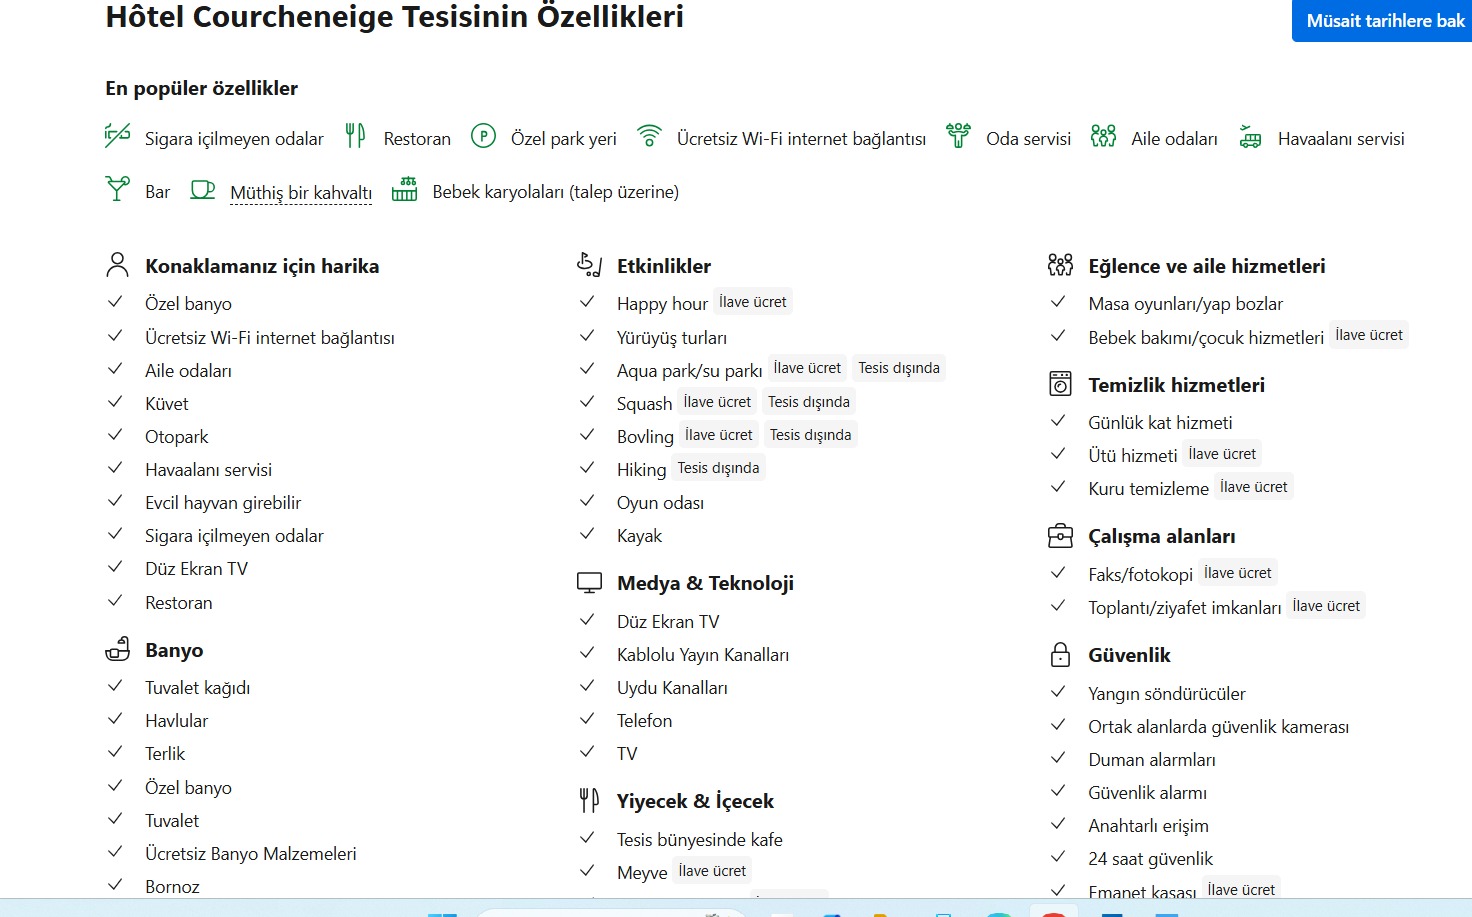Image resolution: width=1472 pixels, height=917 pixels.
Task: Click the crib icon beside Bebek karyolaları
Action: tap(404, 188)
